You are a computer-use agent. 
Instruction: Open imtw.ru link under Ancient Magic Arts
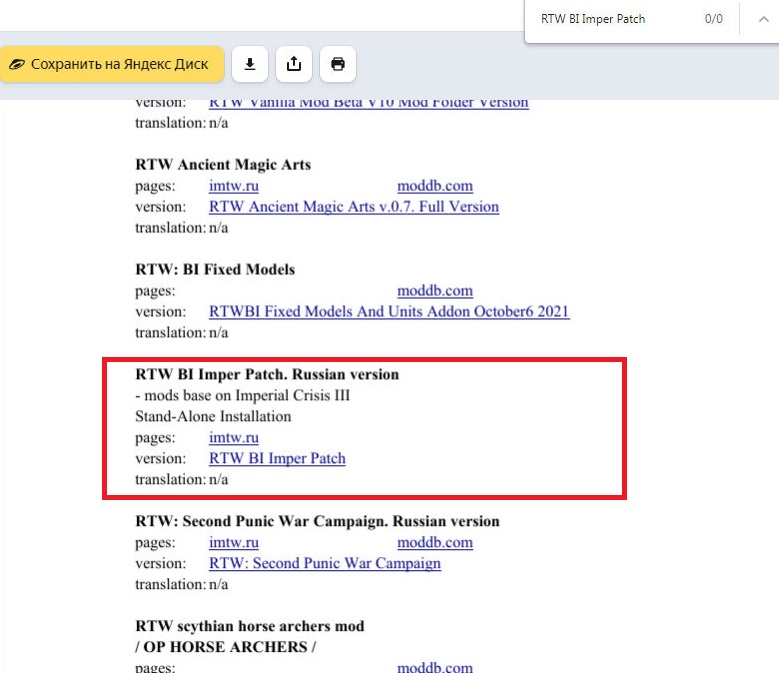[234, 186]
